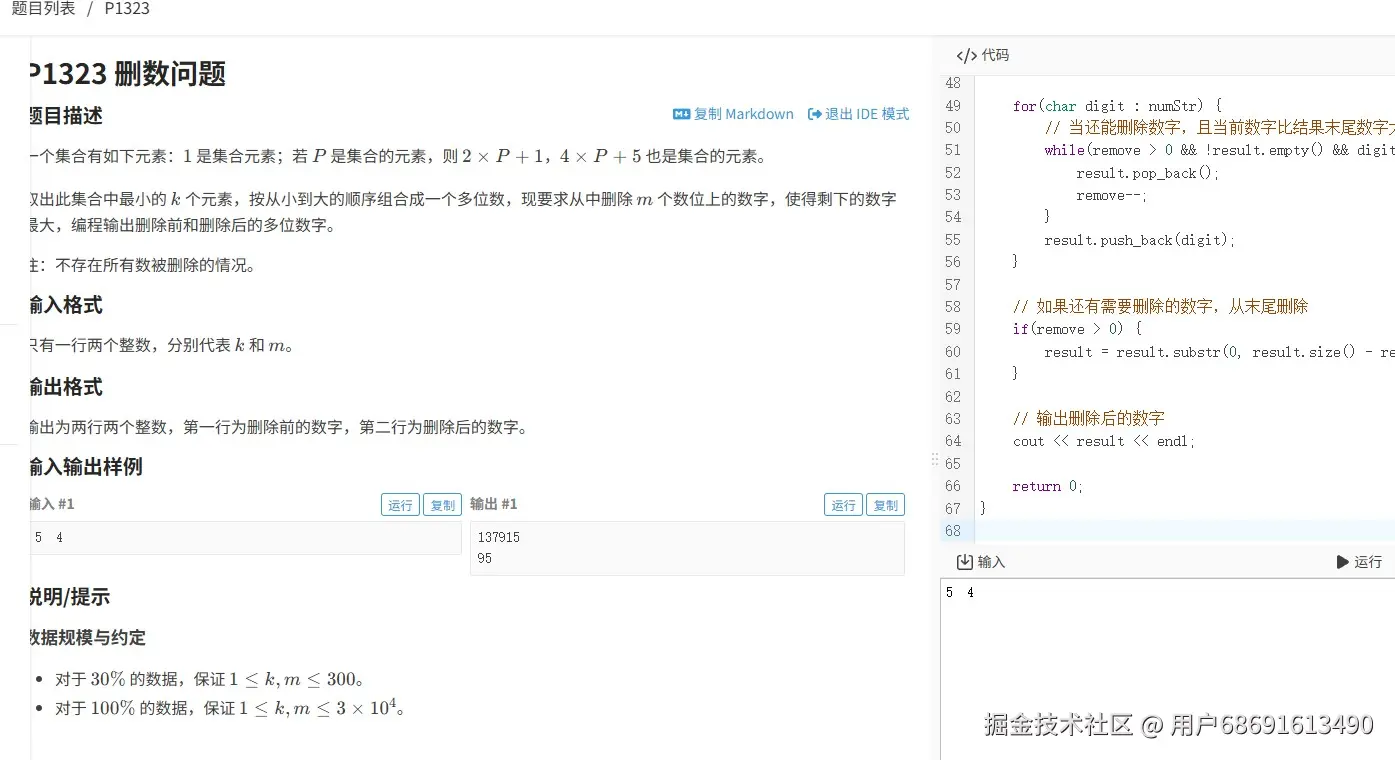Copy sample input using 复制 button
The height and width of the screenshot is (760, 1395).
[442, 505]
